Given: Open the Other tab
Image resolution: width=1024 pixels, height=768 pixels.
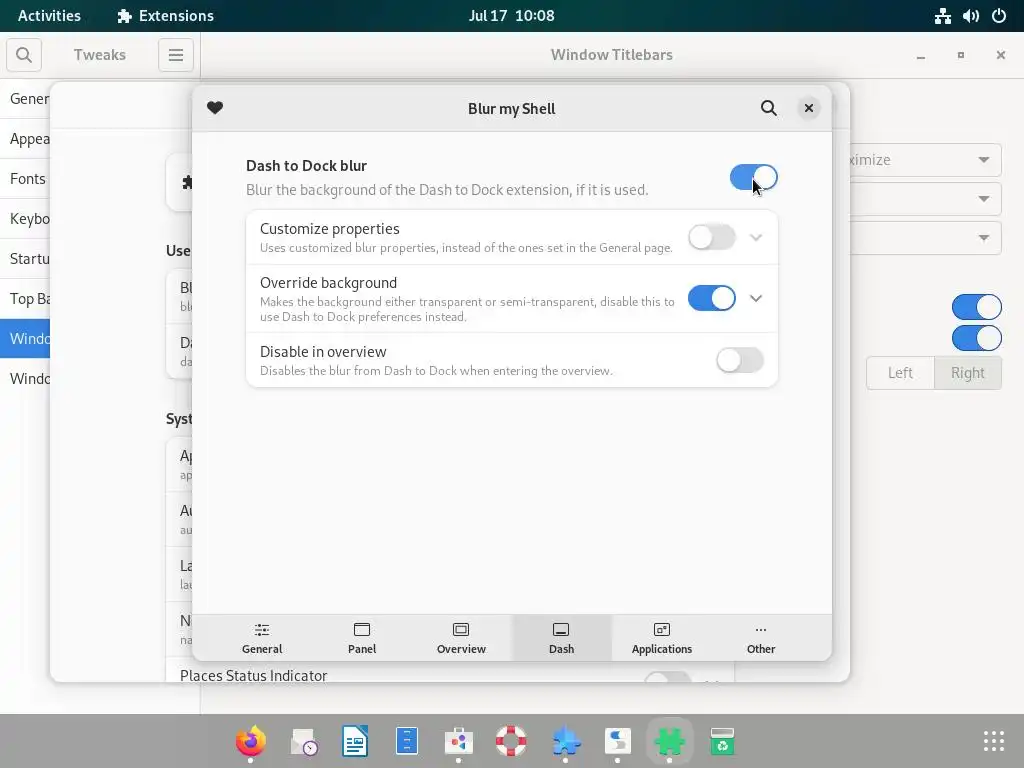Looking at the screenshot, I should point(761,638).
